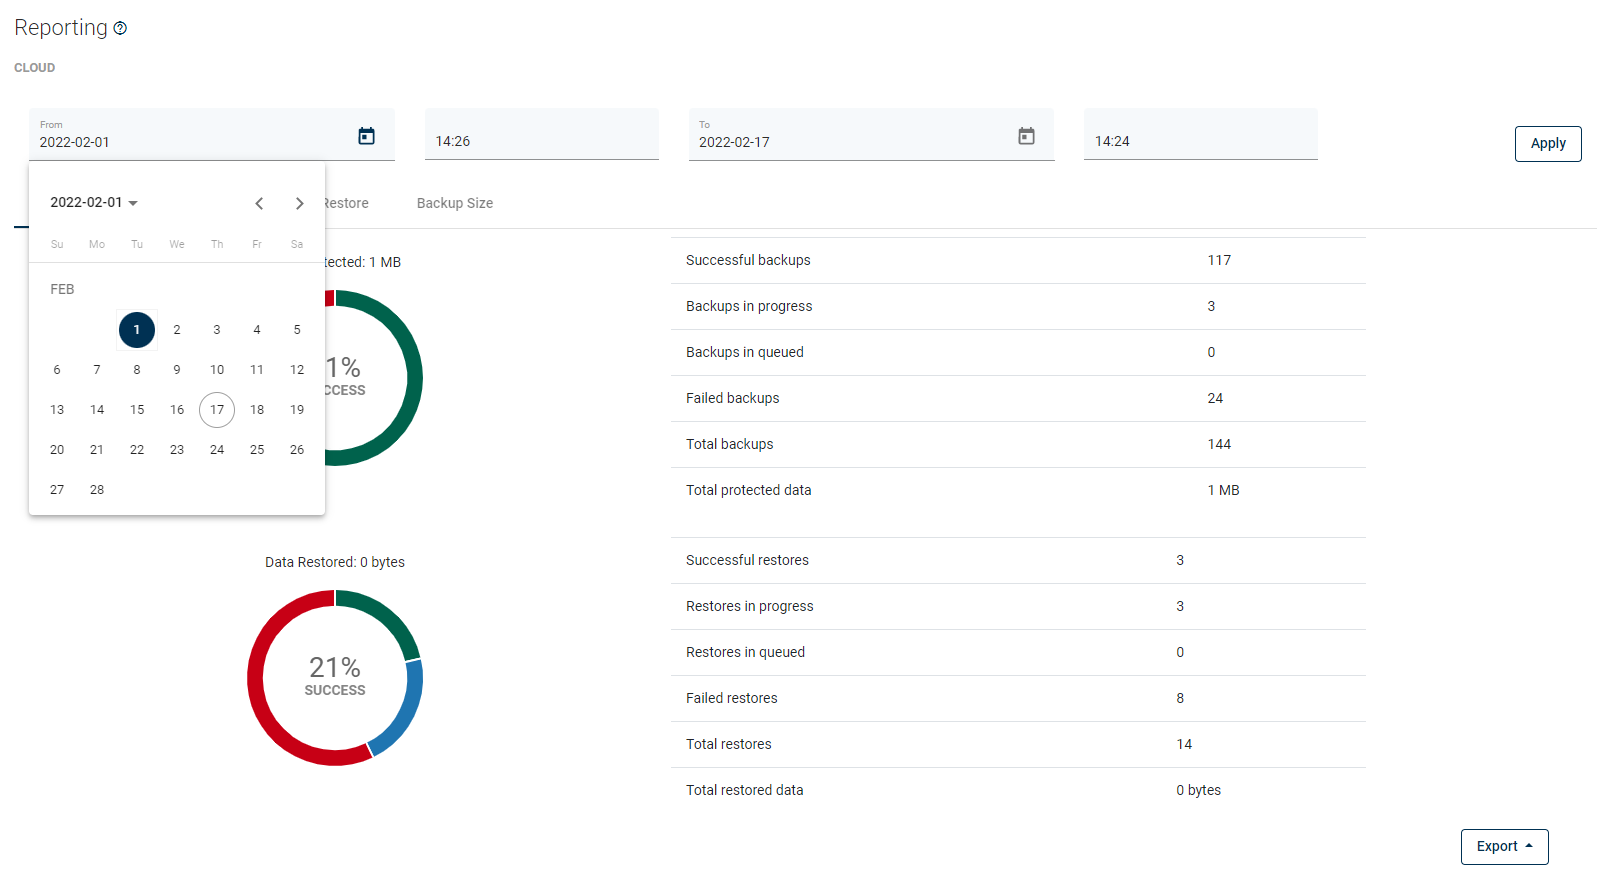
Task: Select February 17 in the calendar
Action: point(217,410)
